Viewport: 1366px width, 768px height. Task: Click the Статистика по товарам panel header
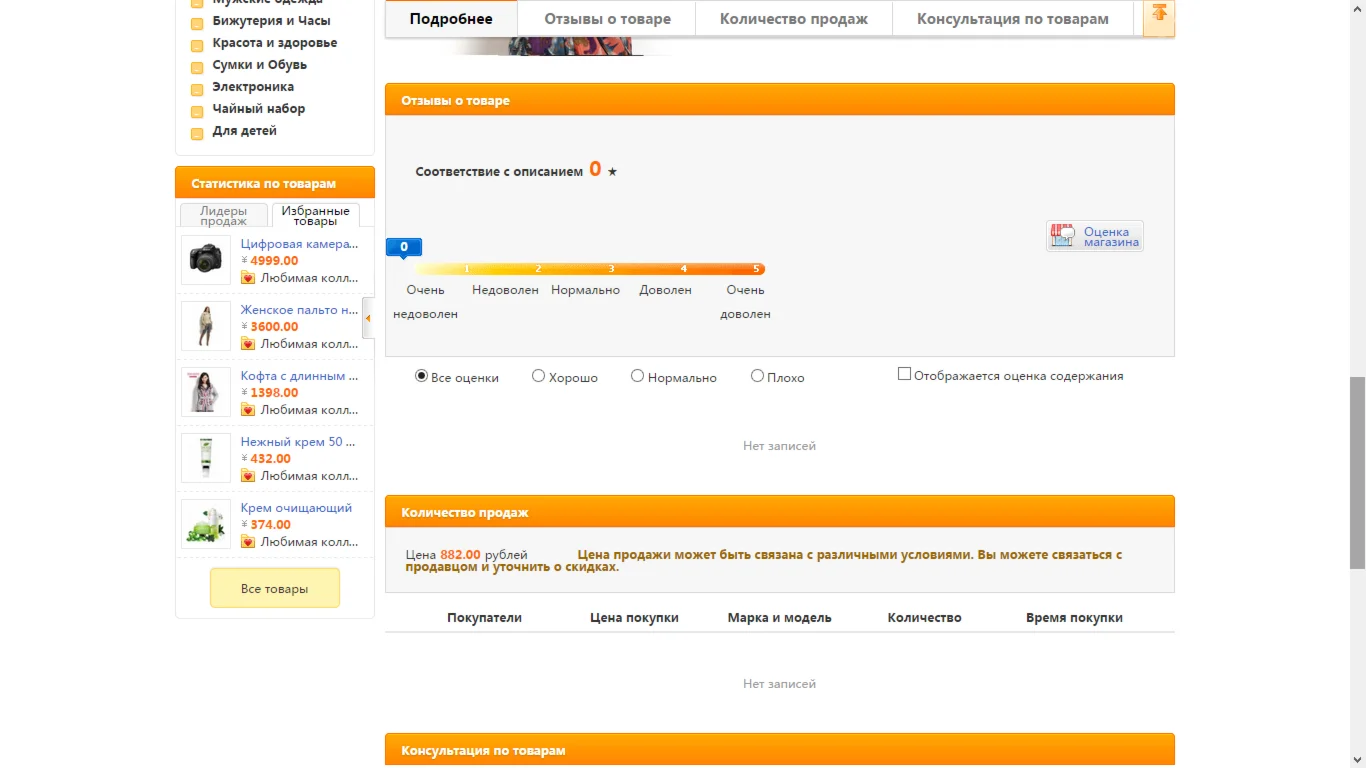click(x=275, y=183)
